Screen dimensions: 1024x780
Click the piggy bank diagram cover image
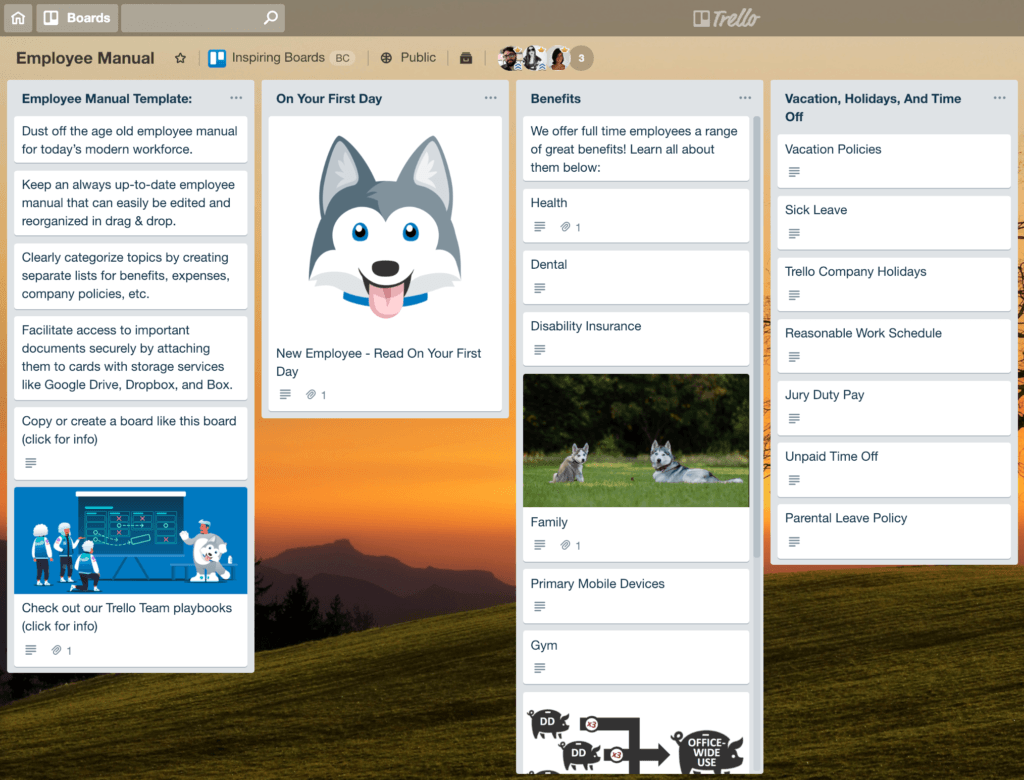point(636,734)
